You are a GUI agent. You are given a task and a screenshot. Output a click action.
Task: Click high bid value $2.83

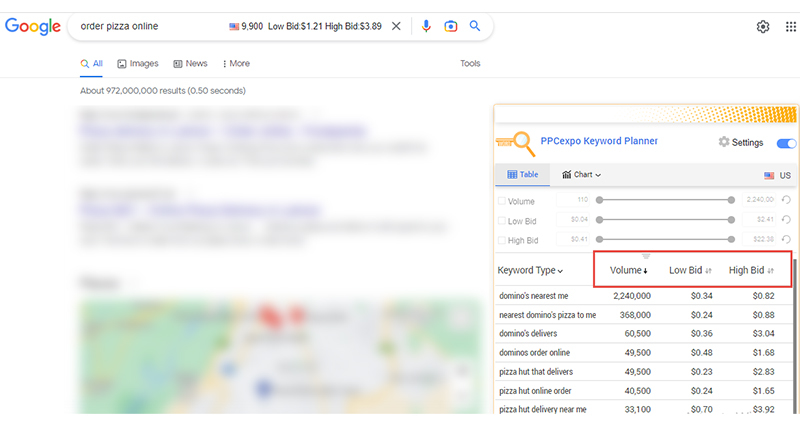pyautogui.click(x=763, y=372)
